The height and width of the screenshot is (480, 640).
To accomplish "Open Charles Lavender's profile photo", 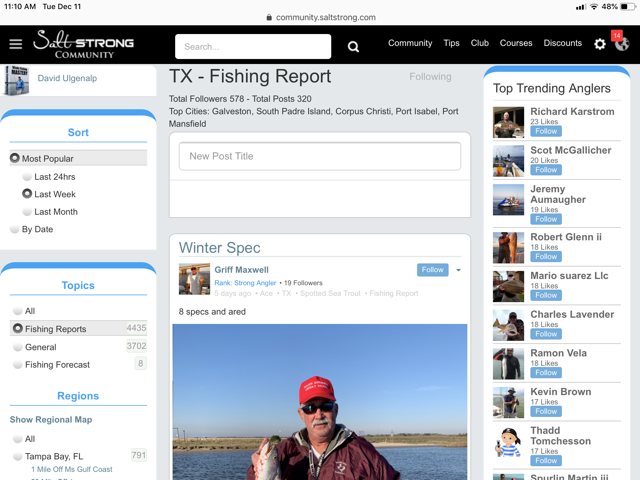I will pyautogui.click(x=508, y=325).
